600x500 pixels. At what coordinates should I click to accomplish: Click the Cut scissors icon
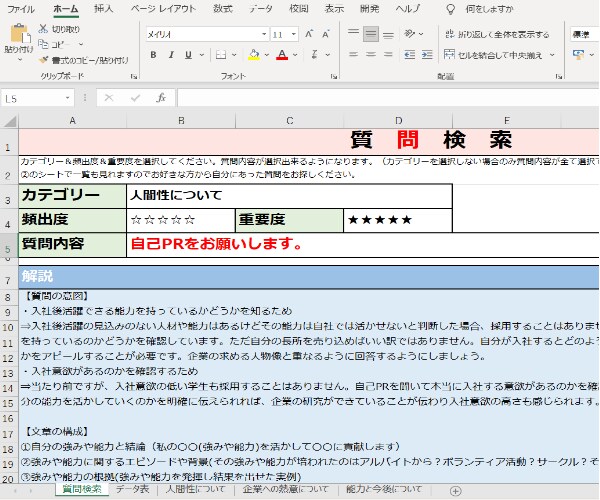[x=43, y=29]
